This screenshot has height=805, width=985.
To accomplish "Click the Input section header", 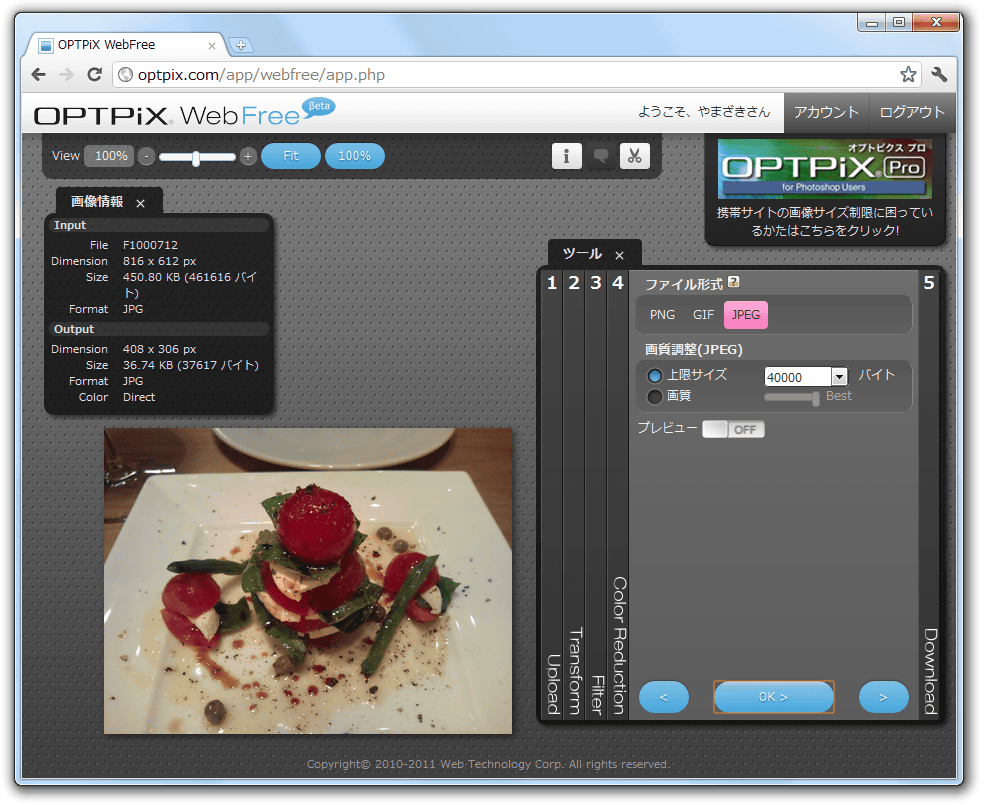I will [158, 225].
